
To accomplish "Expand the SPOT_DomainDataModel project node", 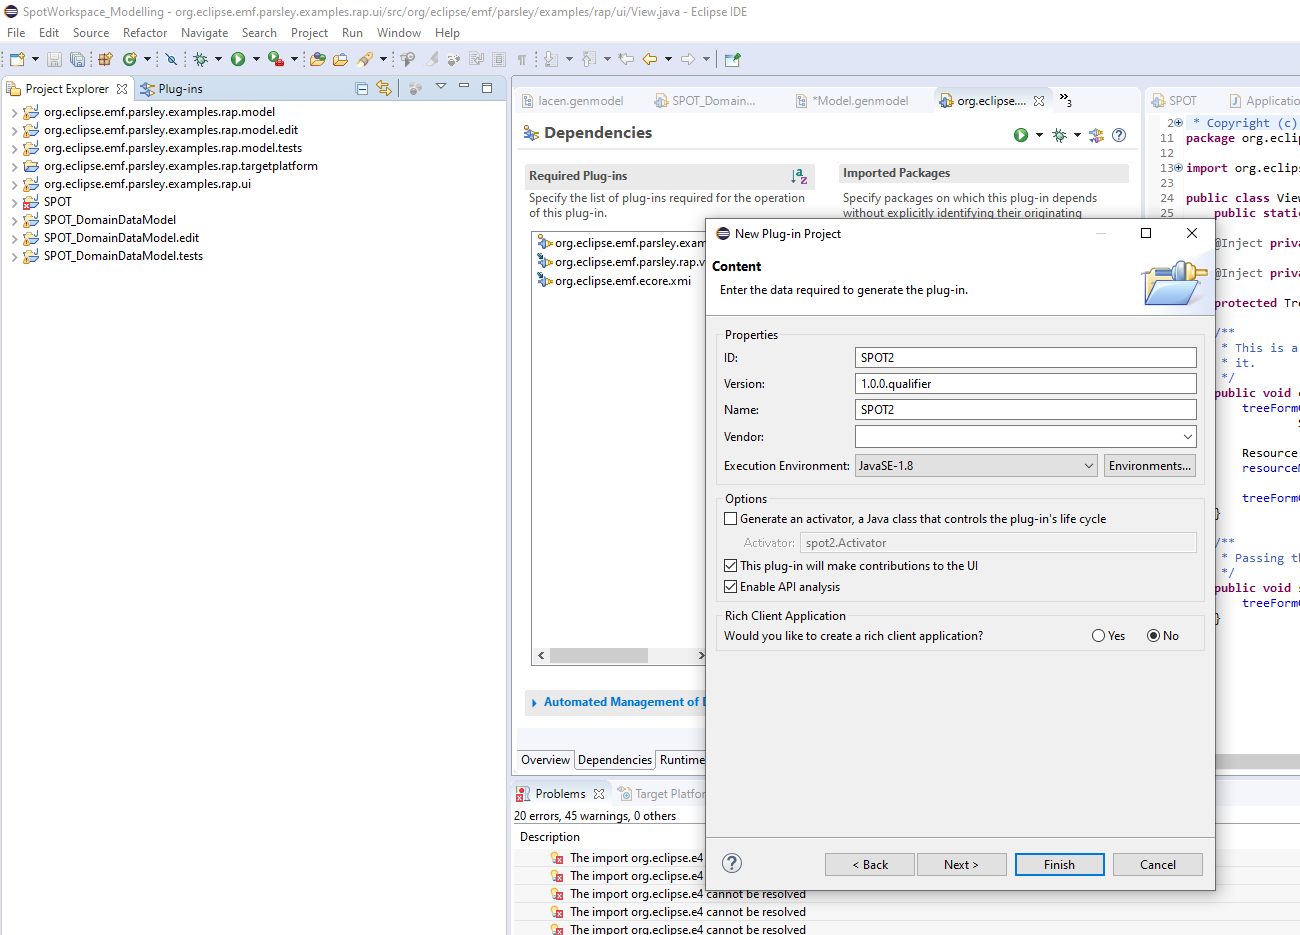I will (14, 220).
